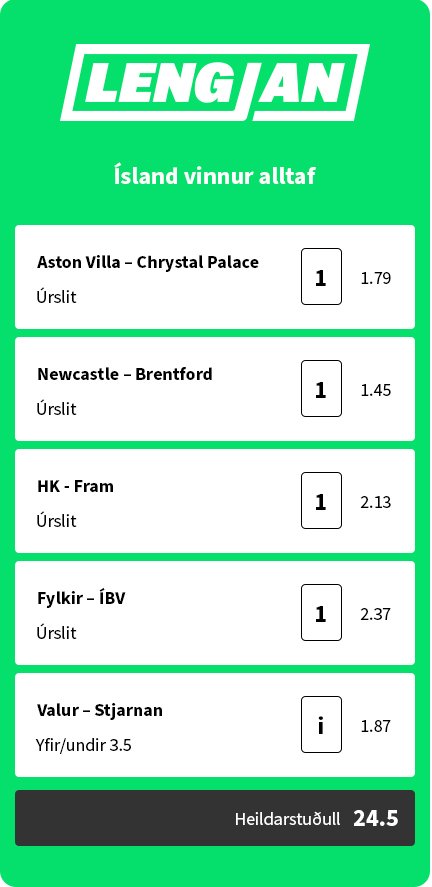Screen dimensions: 432x887
Task: Click the 'Ísland vinnur alltaf' heading
Action: coord(215,176)
